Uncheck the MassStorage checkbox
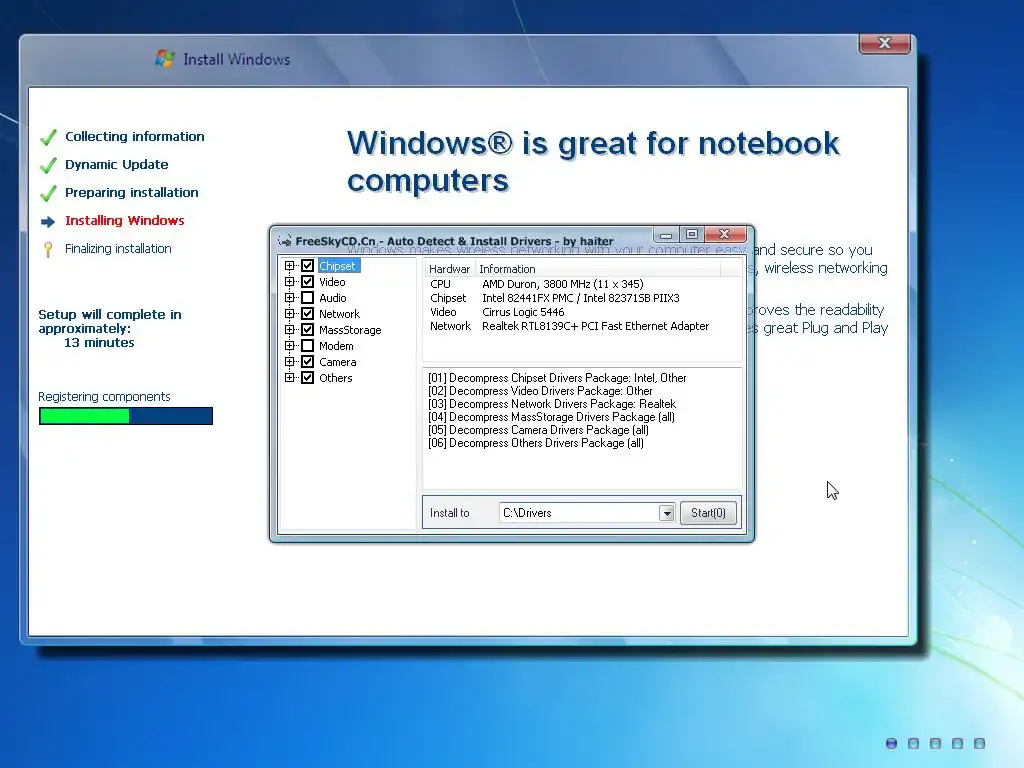This screenshot has height=768, width=1024. tap(308, 330)
